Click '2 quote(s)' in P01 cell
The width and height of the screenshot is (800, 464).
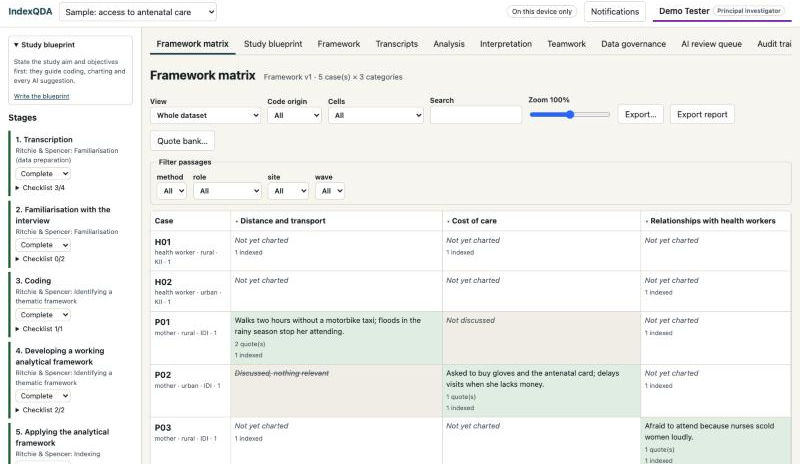(249, 344)
